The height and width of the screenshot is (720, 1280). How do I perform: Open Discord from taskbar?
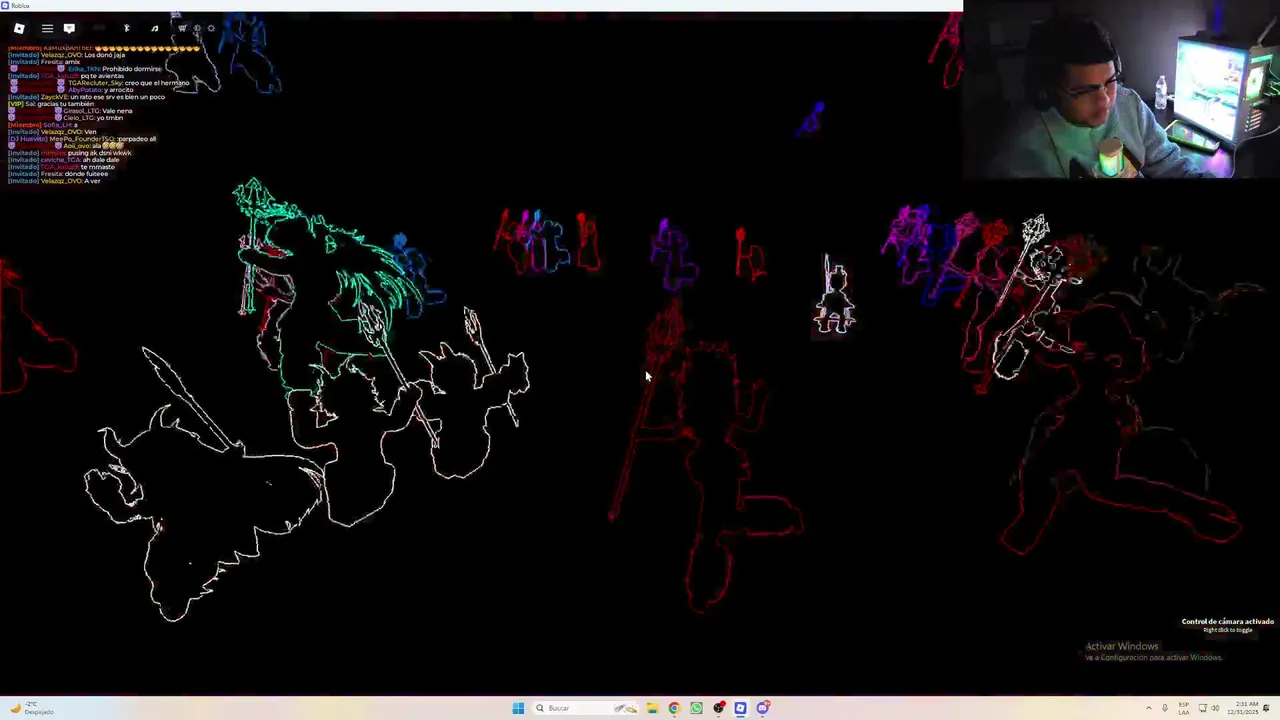click(x=762, y=708)
